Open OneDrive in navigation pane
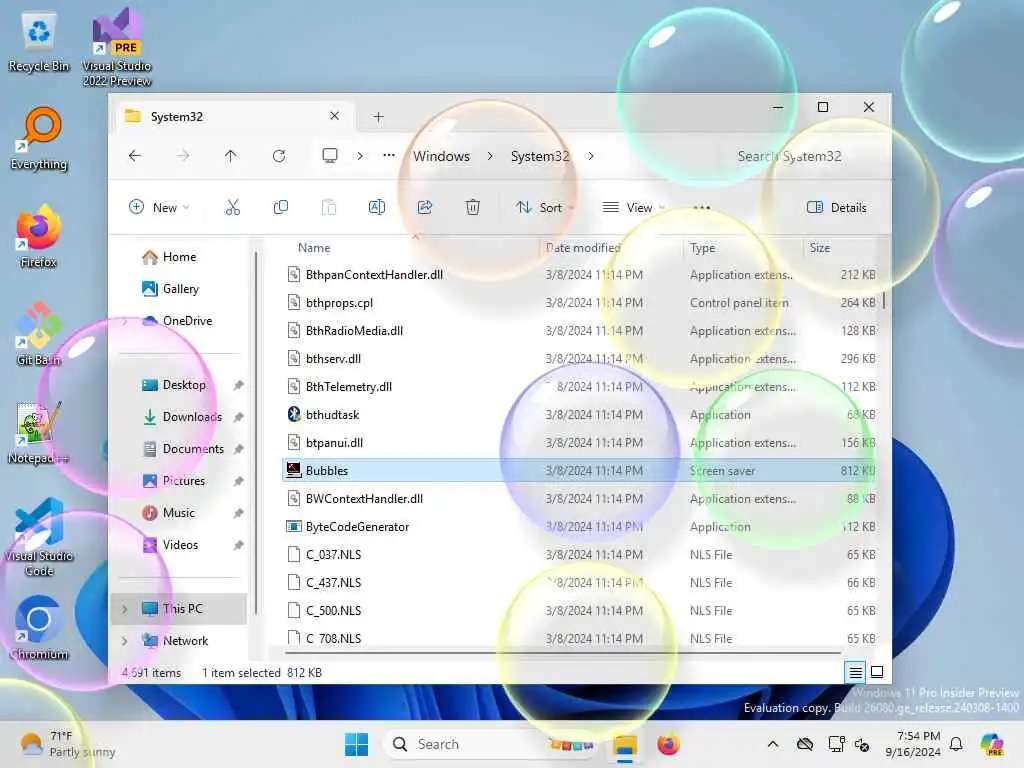Screen dimensions: 1024x768 (x=176, y=321)
